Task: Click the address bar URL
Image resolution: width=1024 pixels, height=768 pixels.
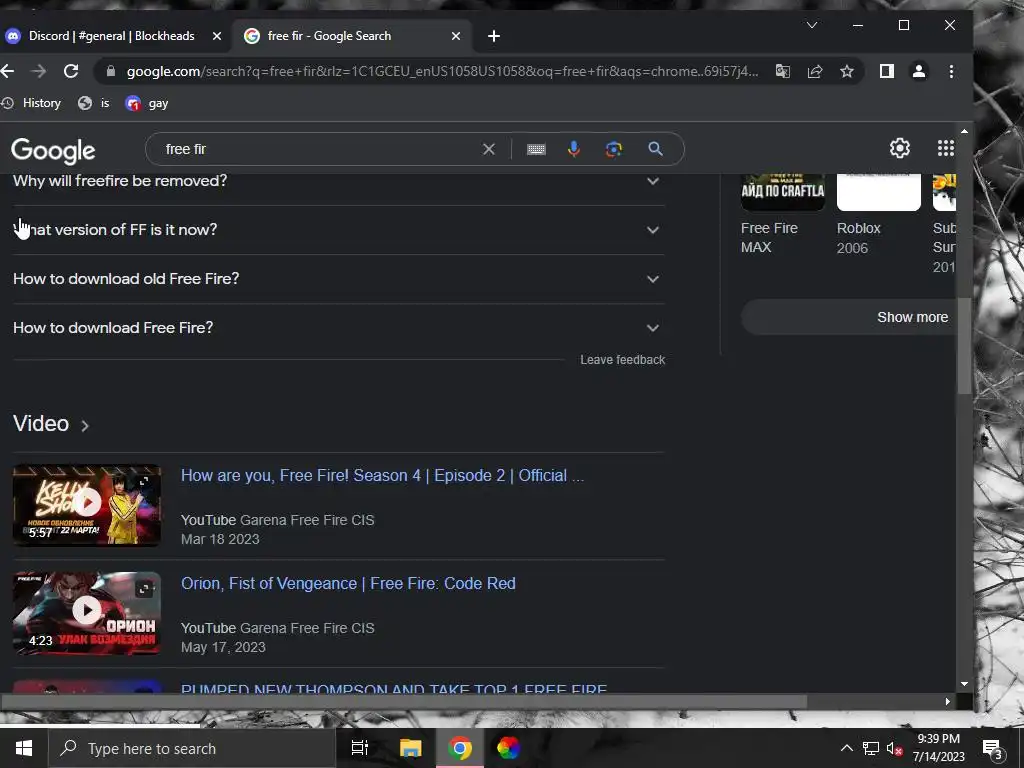Action: point(442,71)
